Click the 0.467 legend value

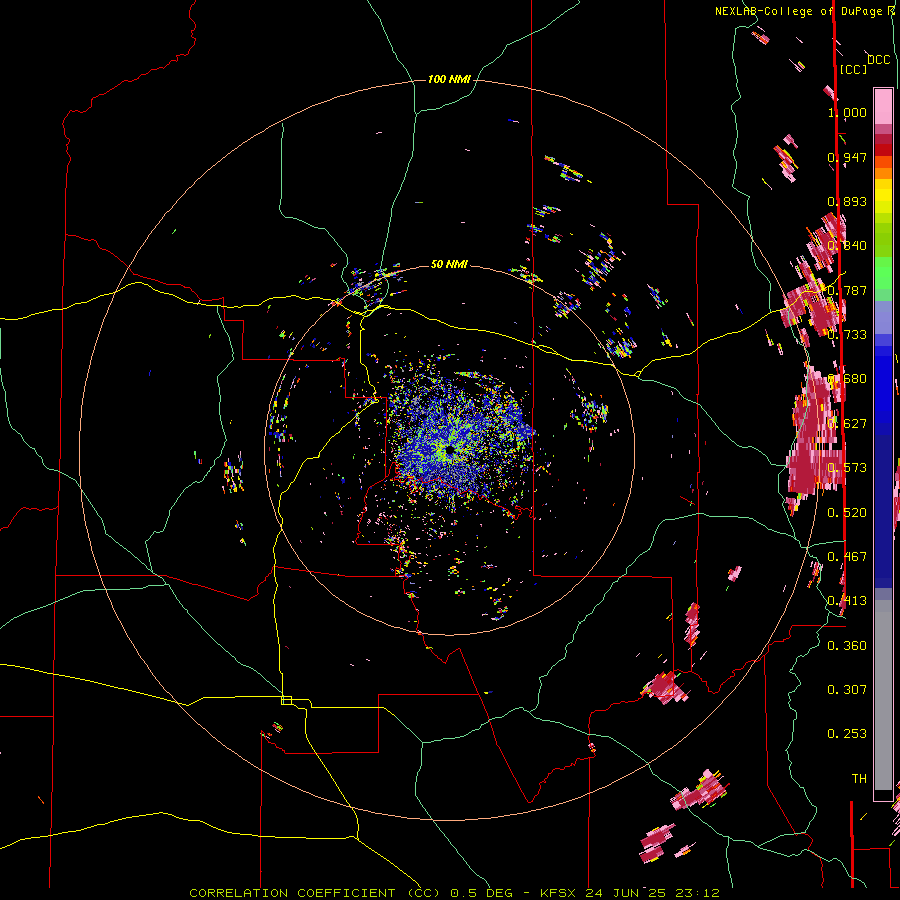(x=847, y=557)
